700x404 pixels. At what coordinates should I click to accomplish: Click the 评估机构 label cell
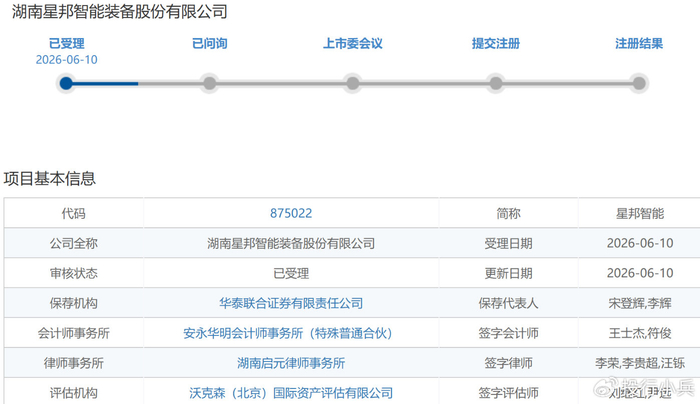pyautogui.click(x=74, y=392)
